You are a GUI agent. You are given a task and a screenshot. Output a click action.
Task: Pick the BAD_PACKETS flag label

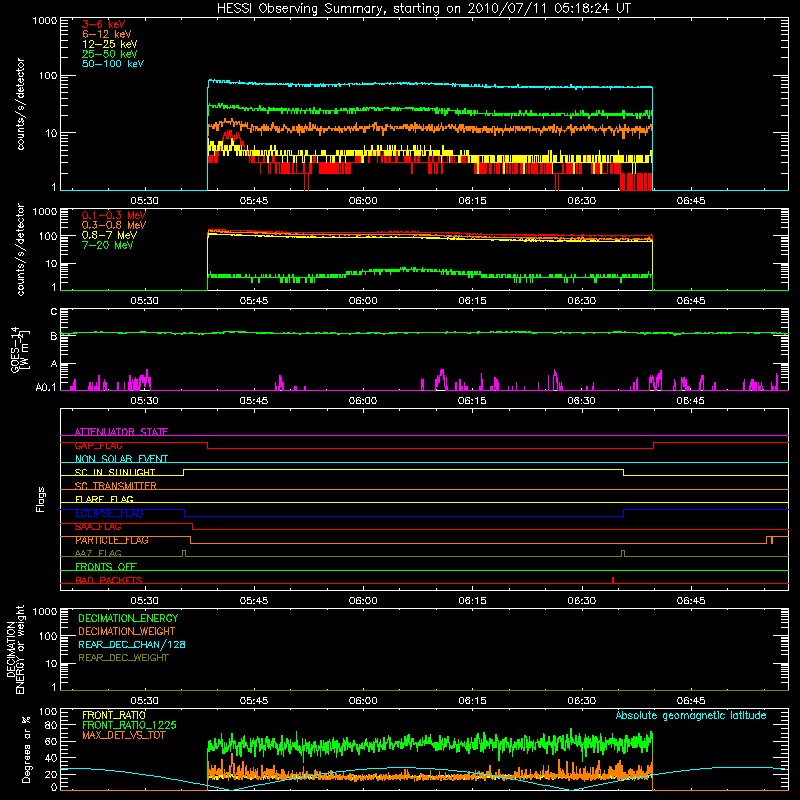[x=109, y=580]
